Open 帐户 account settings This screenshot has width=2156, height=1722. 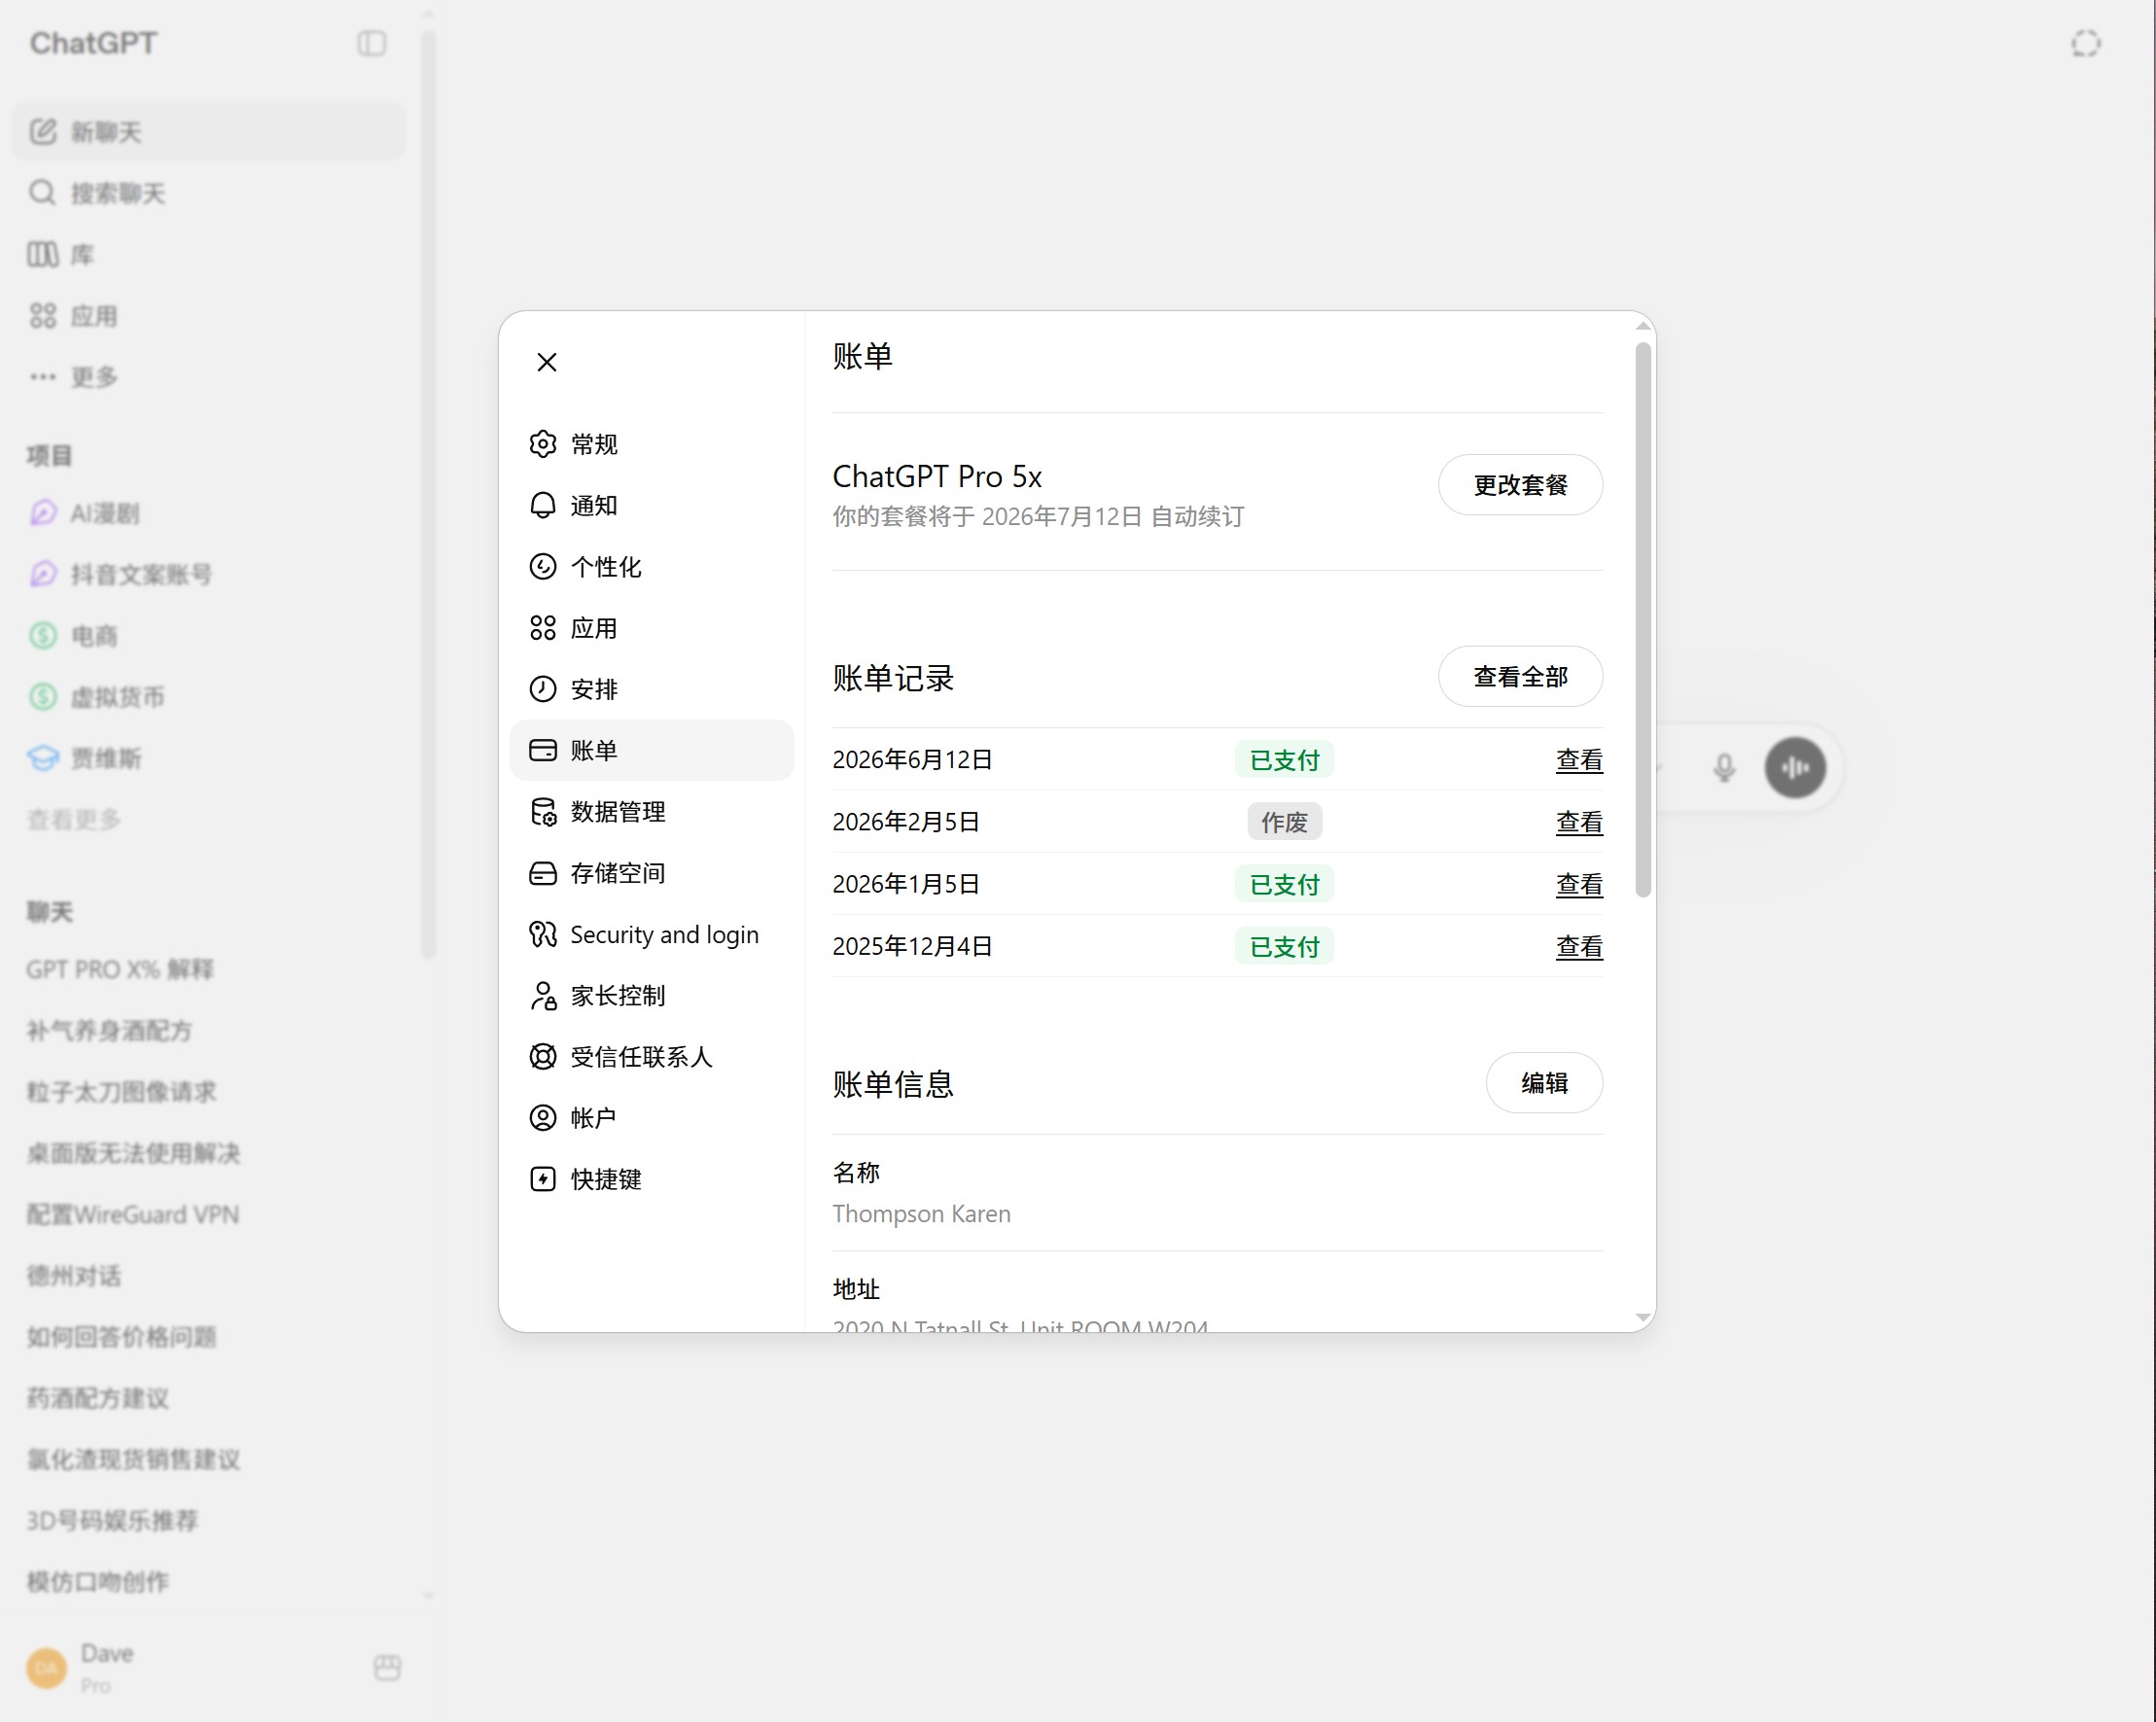651,1118
